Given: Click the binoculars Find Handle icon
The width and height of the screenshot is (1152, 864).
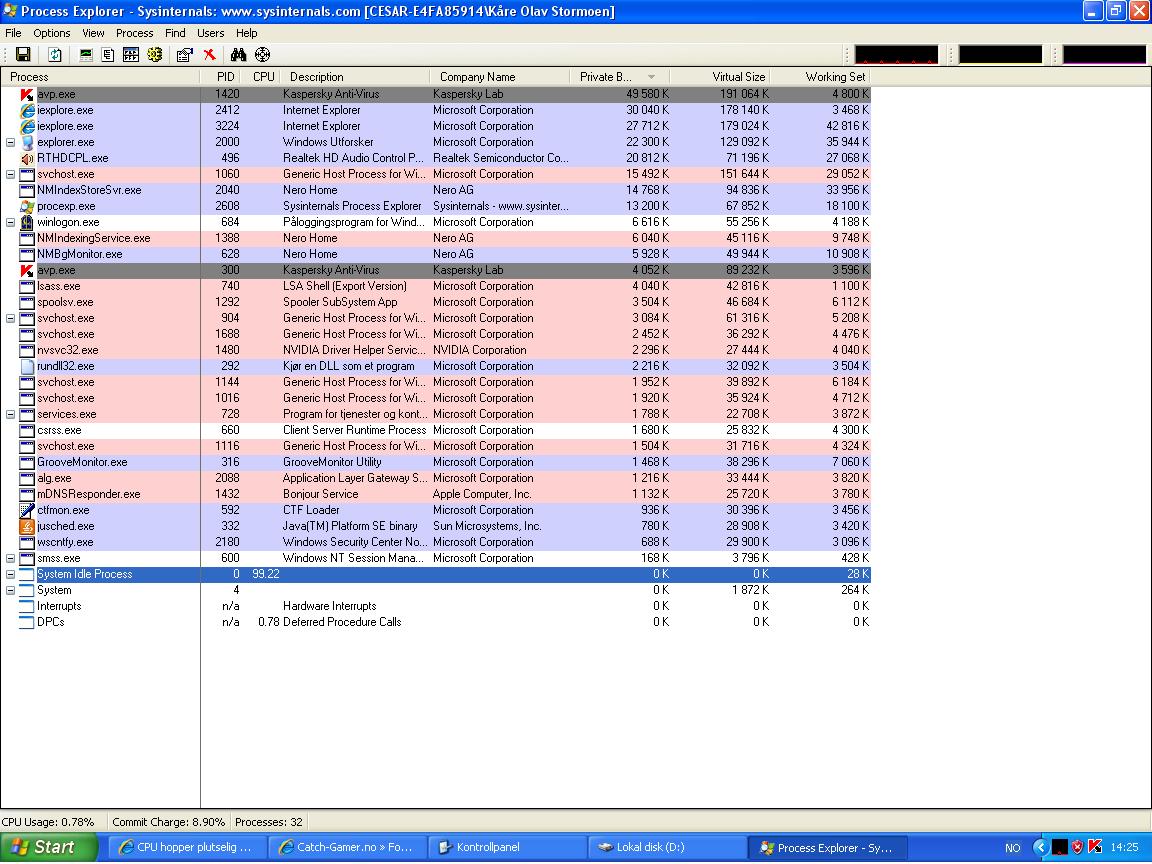Looking at the screenshot, I should tap(238, 54).
